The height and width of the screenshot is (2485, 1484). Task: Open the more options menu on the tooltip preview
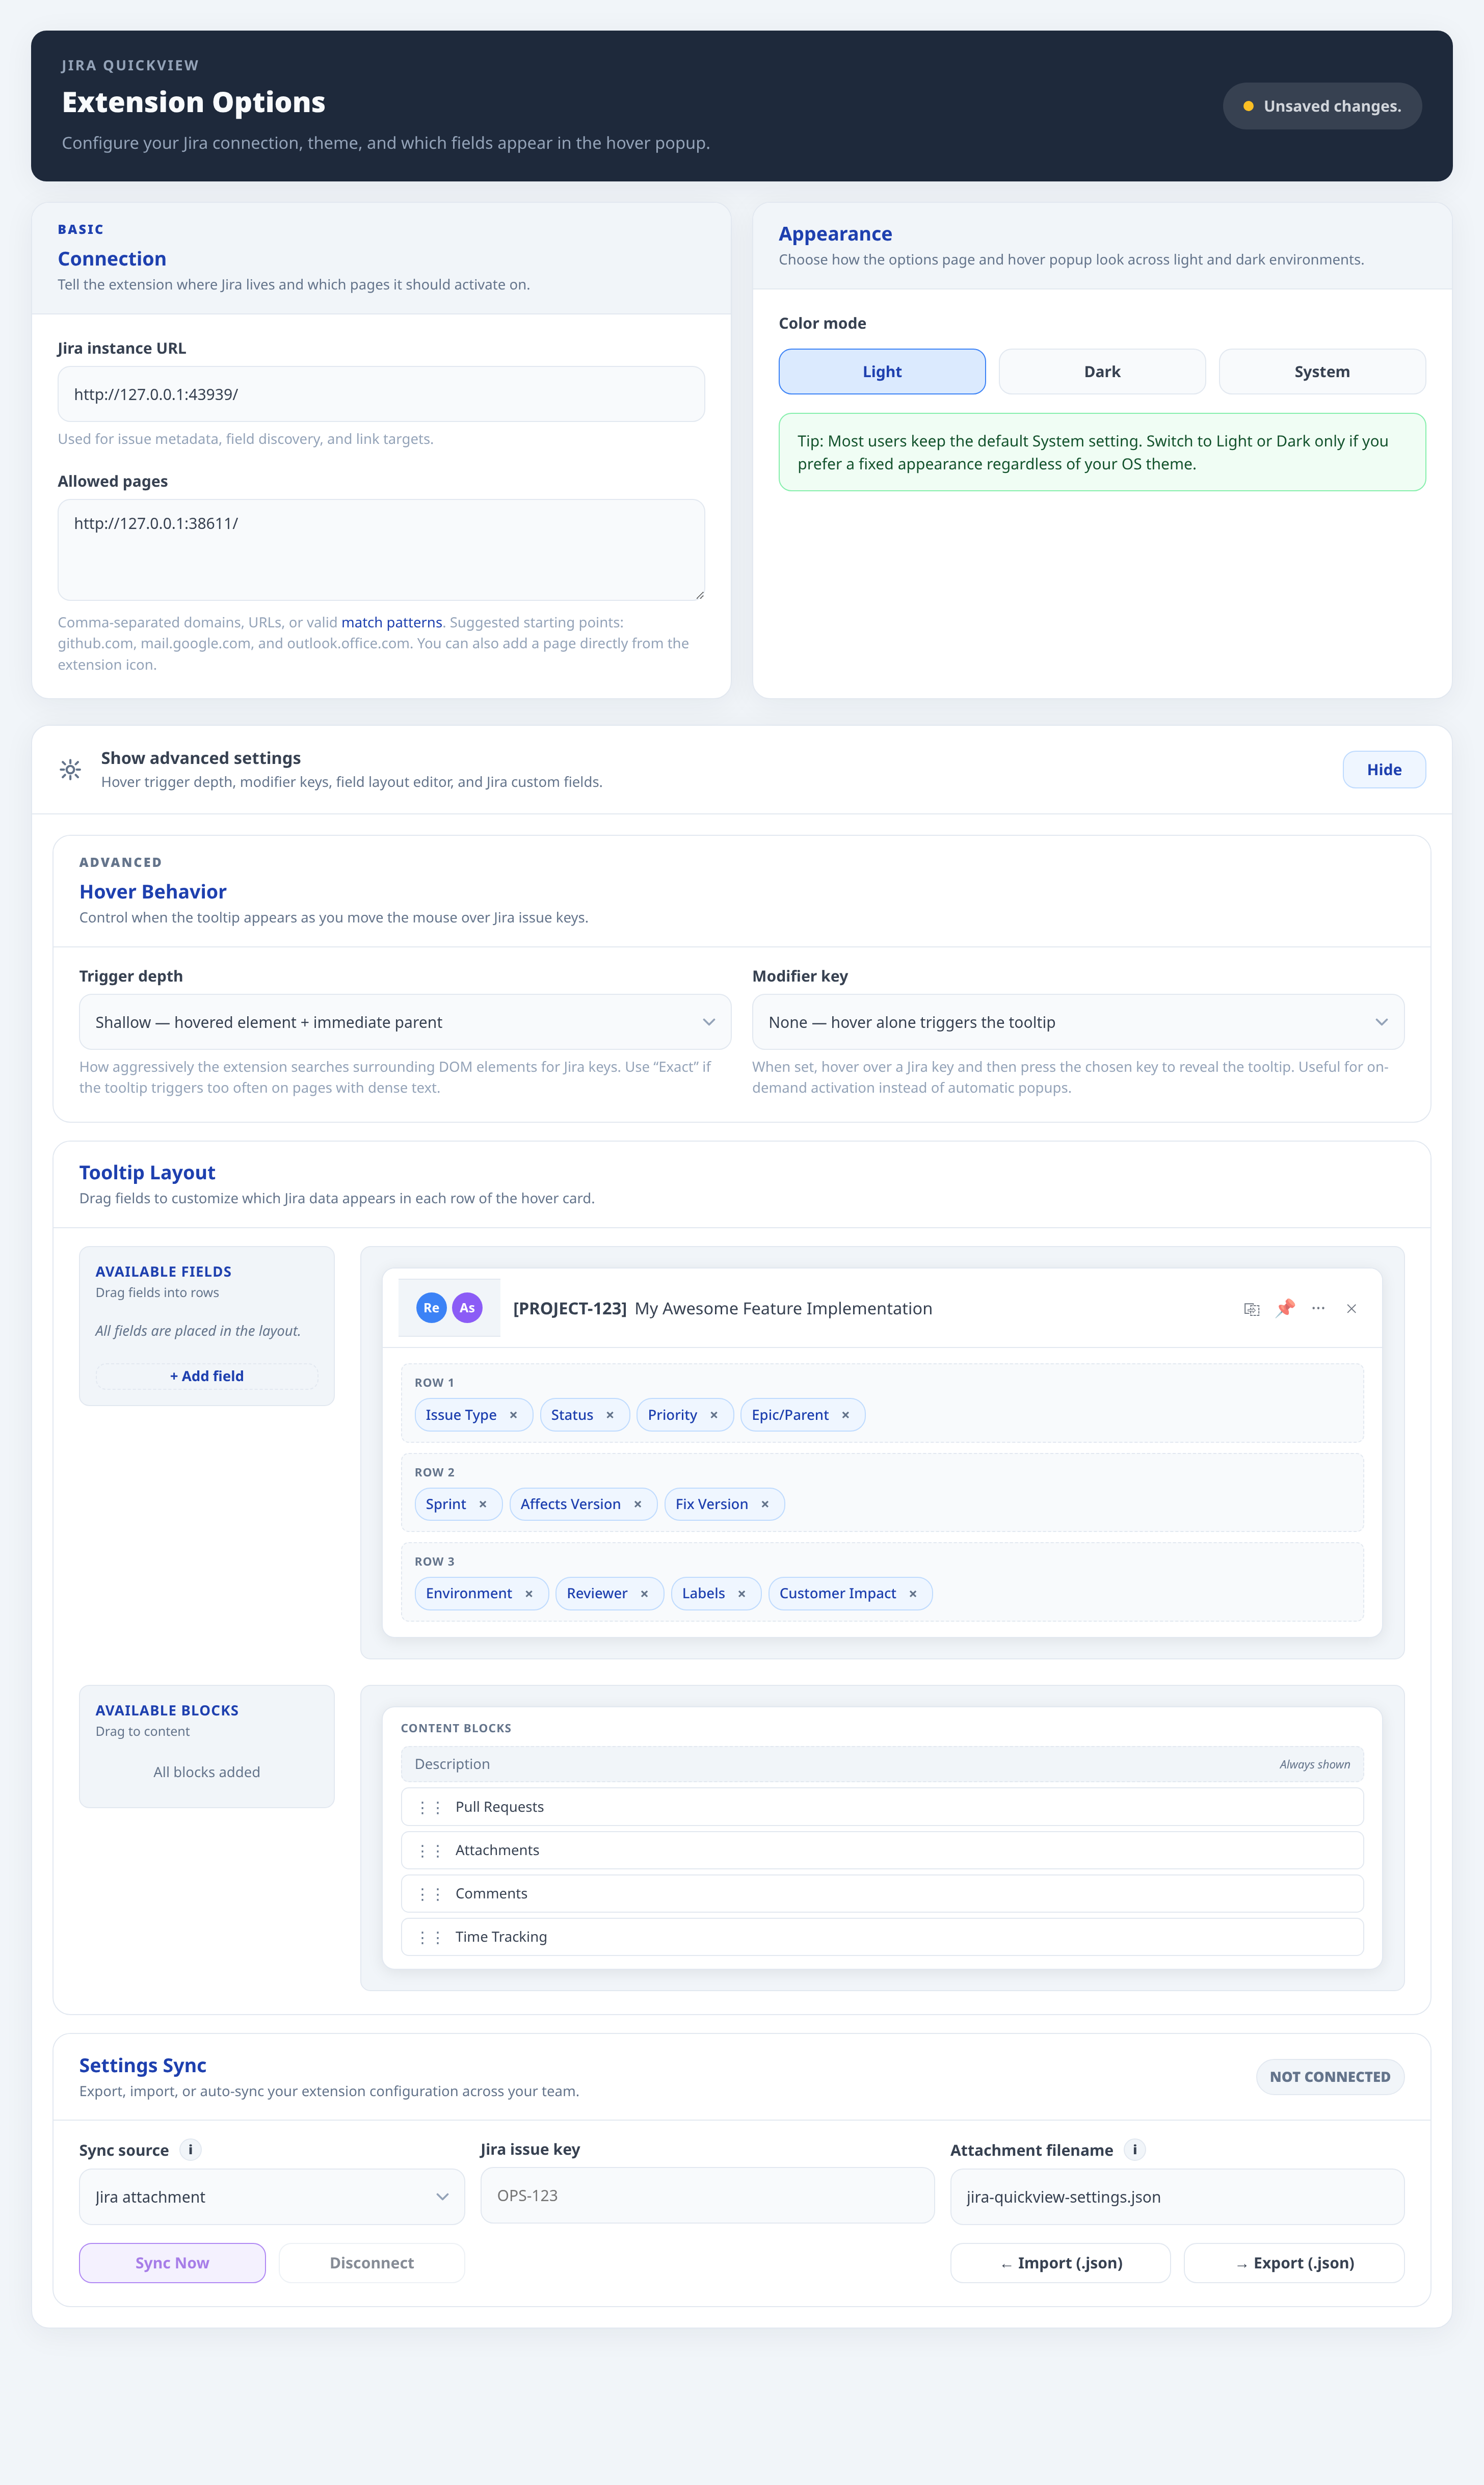pos(1318,1308)
